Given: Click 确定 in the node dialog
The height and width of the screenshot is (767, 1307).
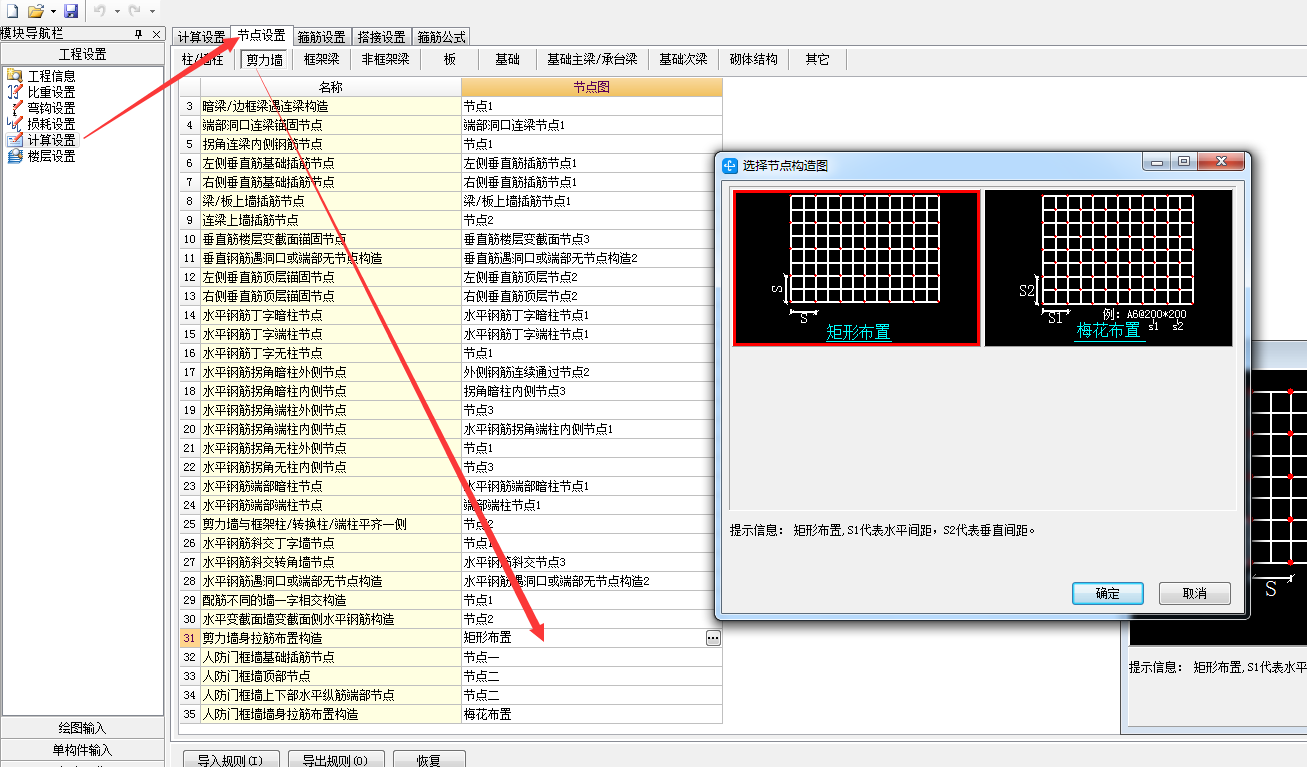Looking at the screenshot, I should coord(1108,593).
